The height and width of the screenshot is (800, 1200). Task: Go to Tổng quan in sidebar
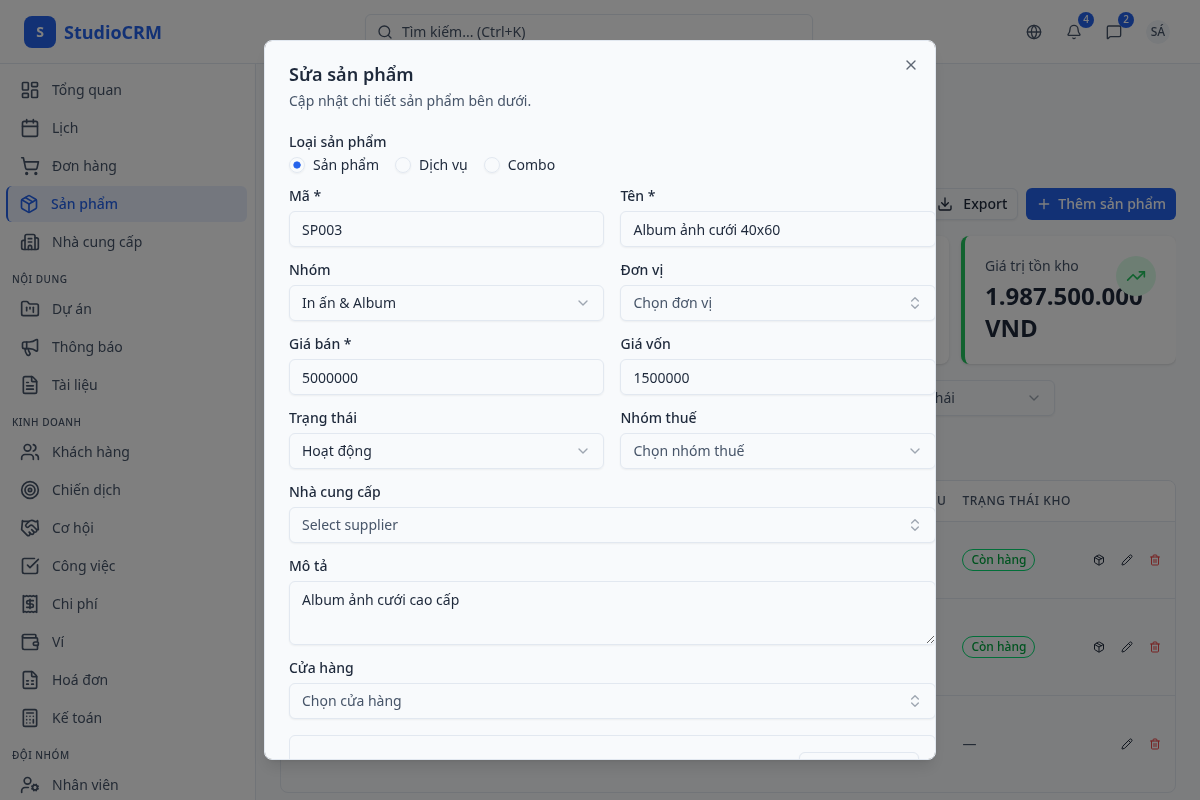[86, 90]
